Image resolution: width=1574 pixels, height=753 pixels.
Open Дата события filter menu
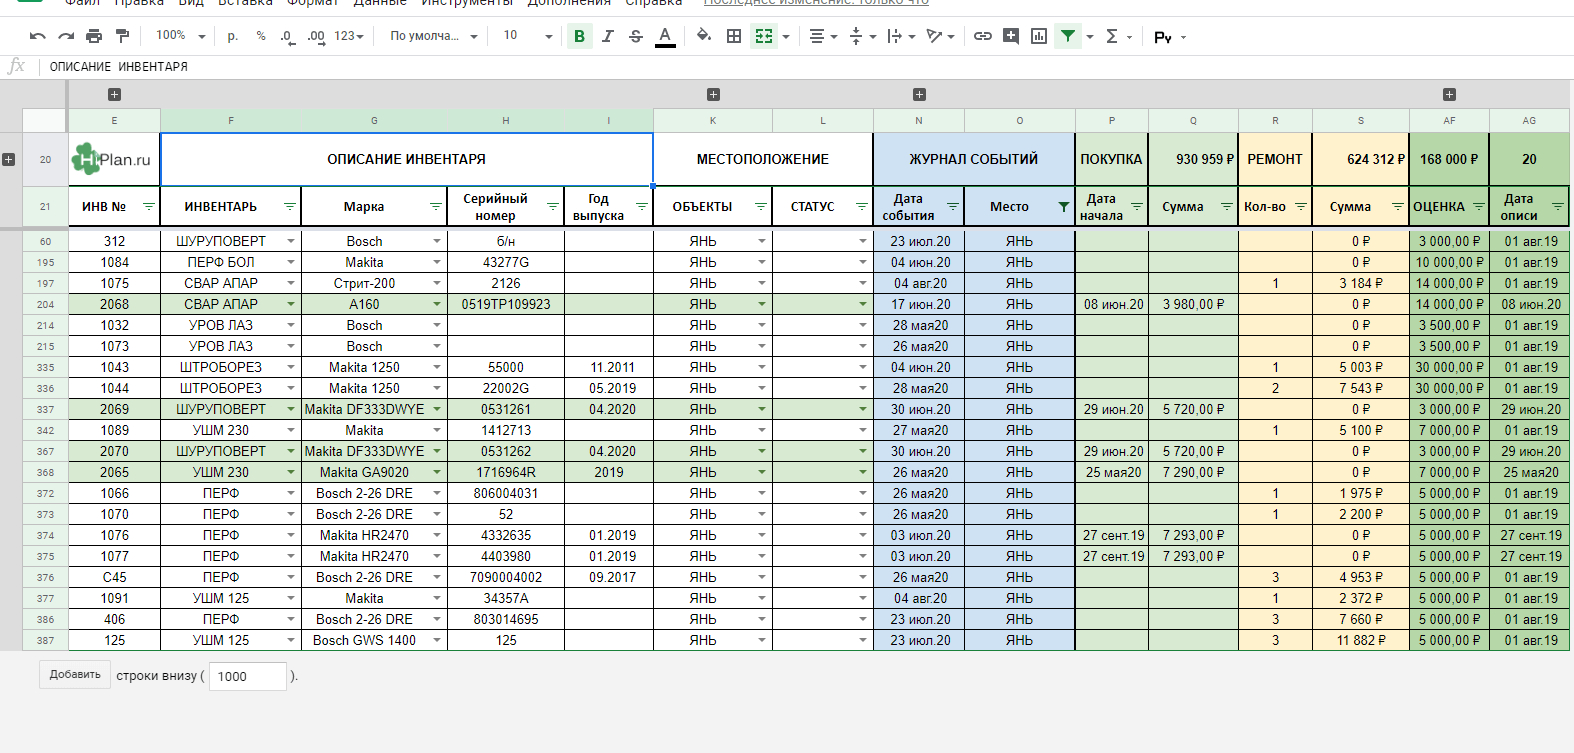coord(953,207)
